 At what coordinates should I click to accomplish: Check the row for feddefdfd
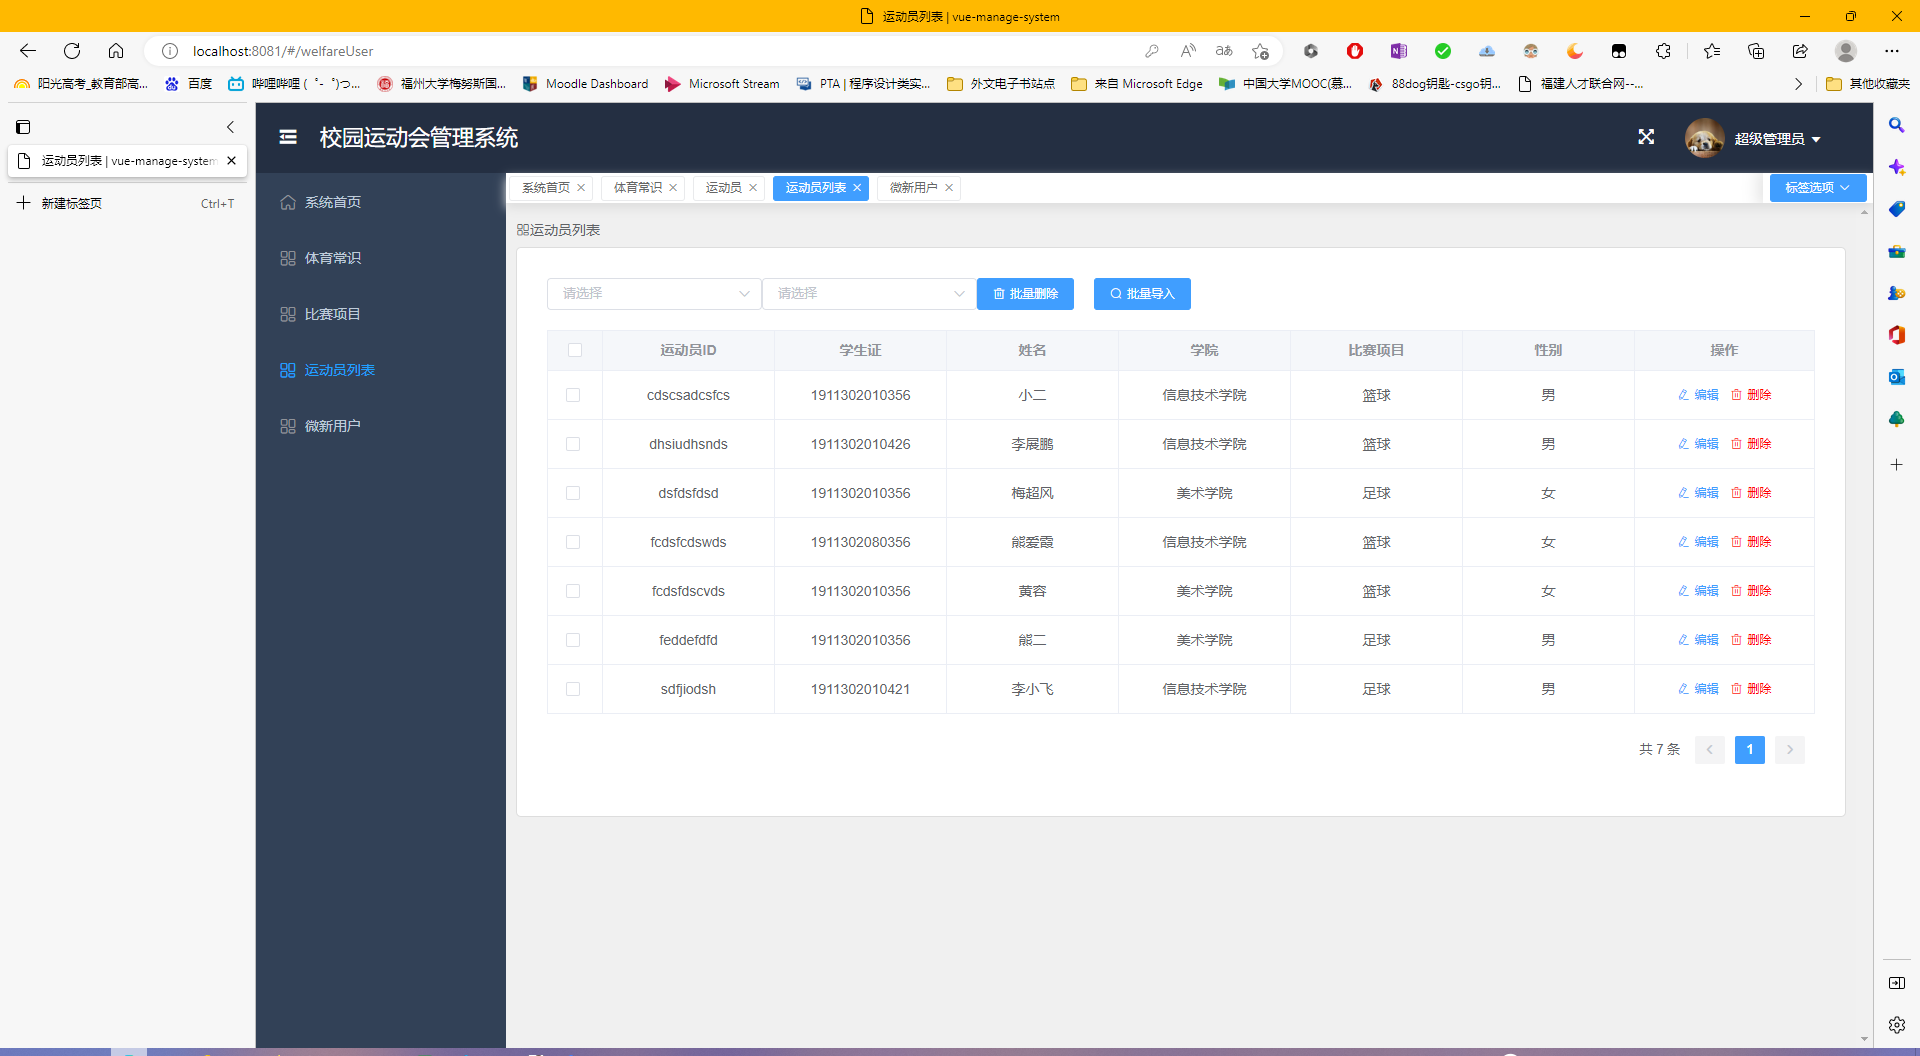click(573, 640)
